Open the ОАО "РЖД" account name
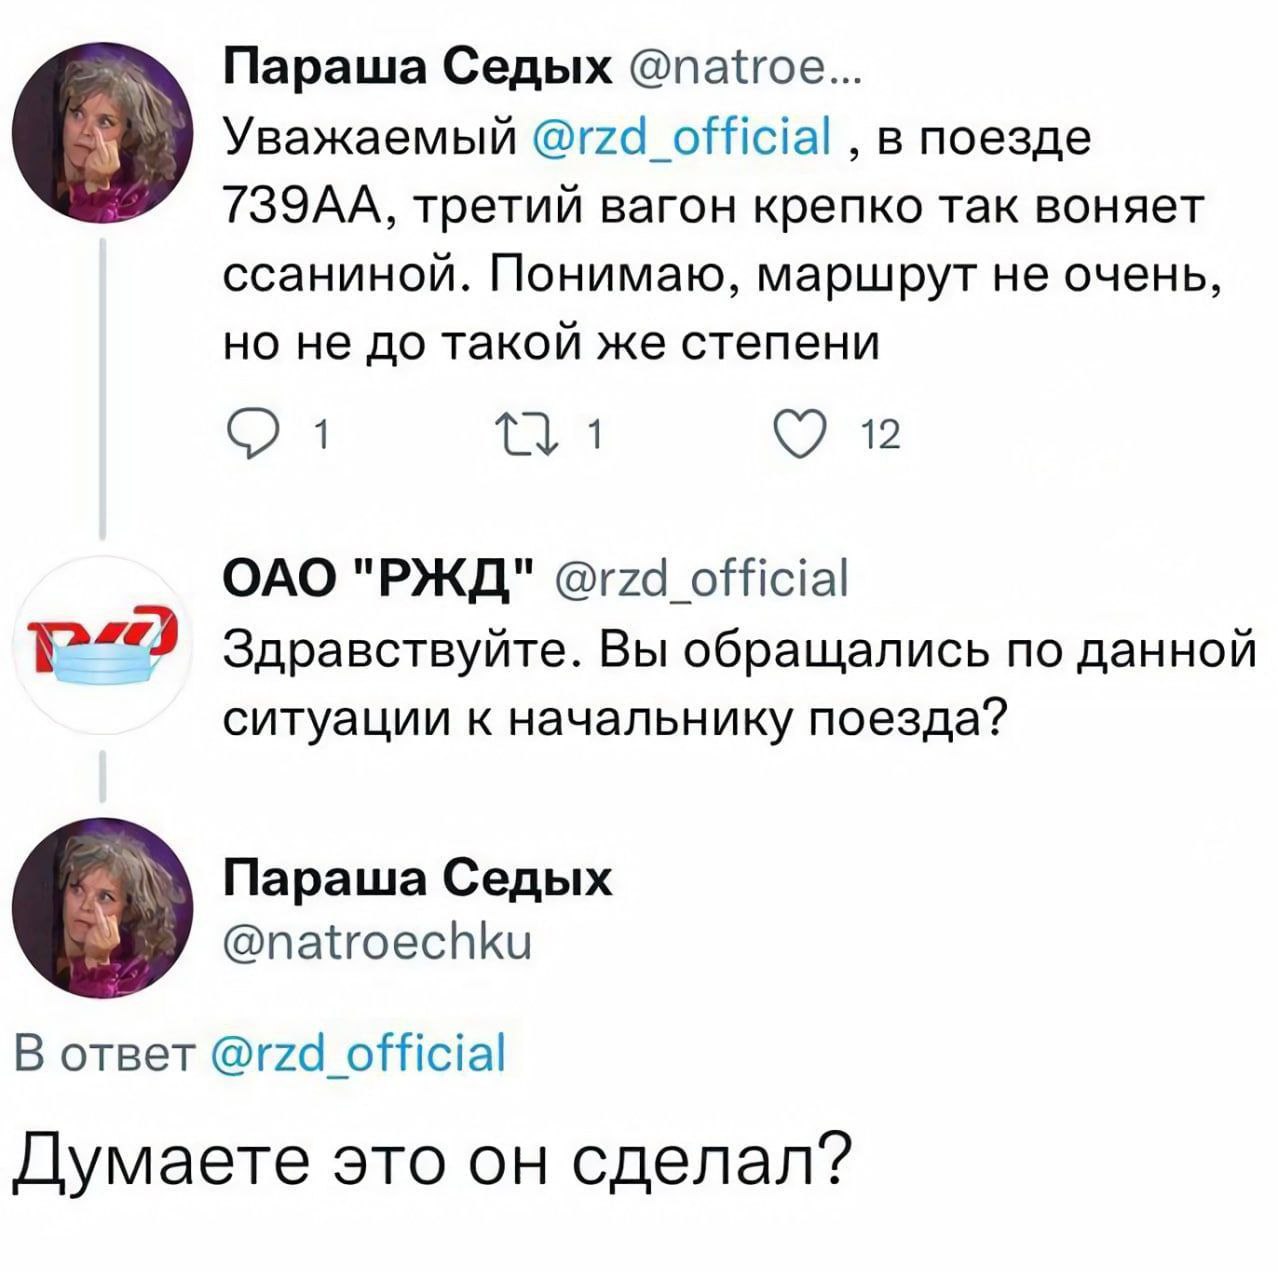Image resolution: width=1278 pixels, height=1280 pixels. pyautogui.click(x=378, y=577)
